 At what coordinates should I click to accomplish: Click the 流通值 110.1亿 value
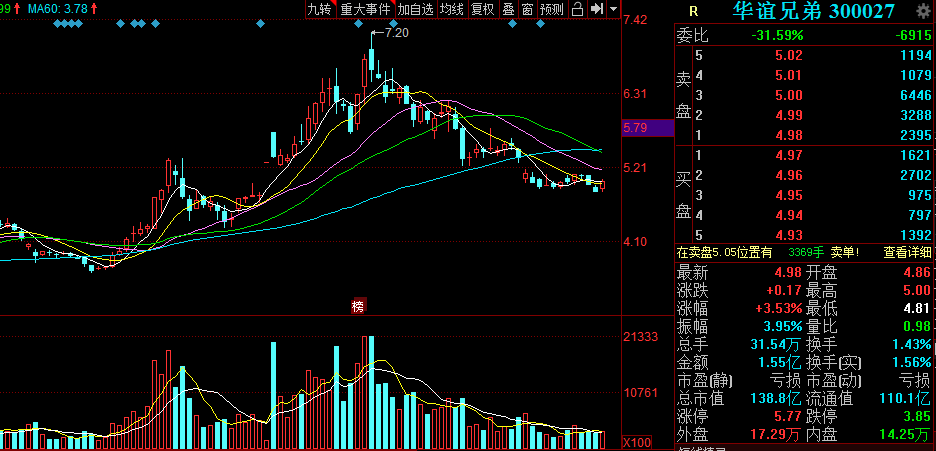(x=906, y=399)
